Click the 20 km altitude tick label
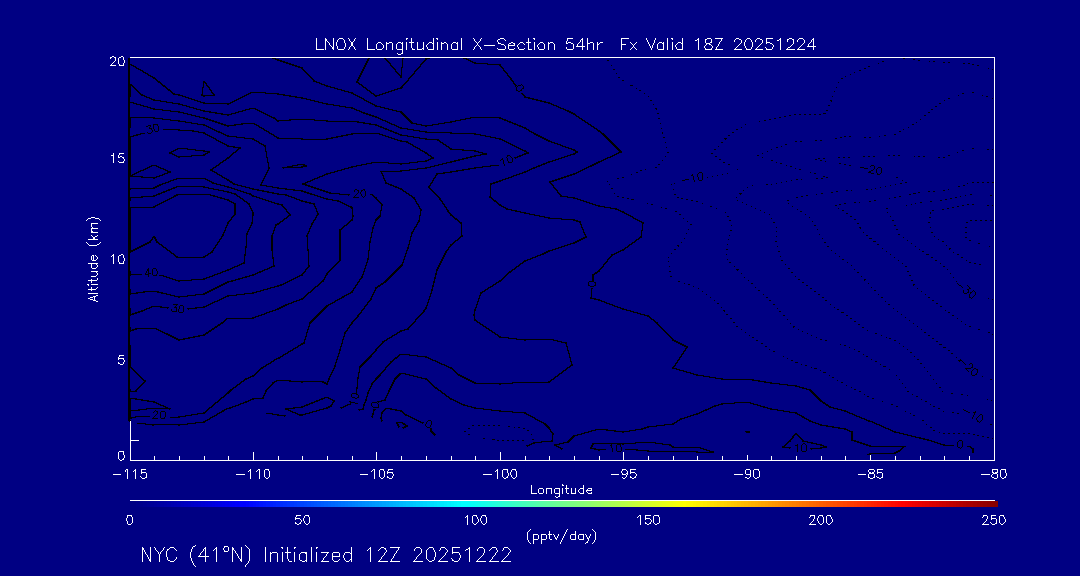Viewport: 1080px width, 576px height. click(116, 61)
